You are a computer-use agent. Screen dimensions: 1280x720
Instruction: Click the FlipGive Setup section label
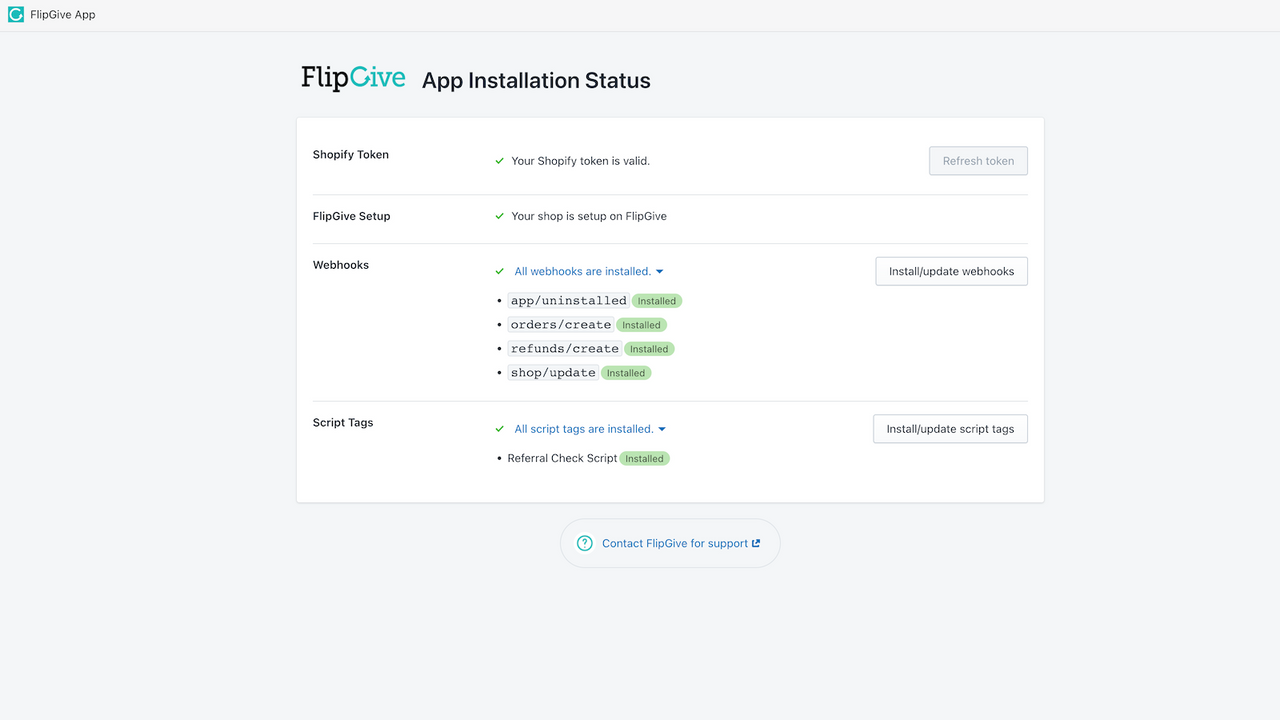tap(352, 216)
